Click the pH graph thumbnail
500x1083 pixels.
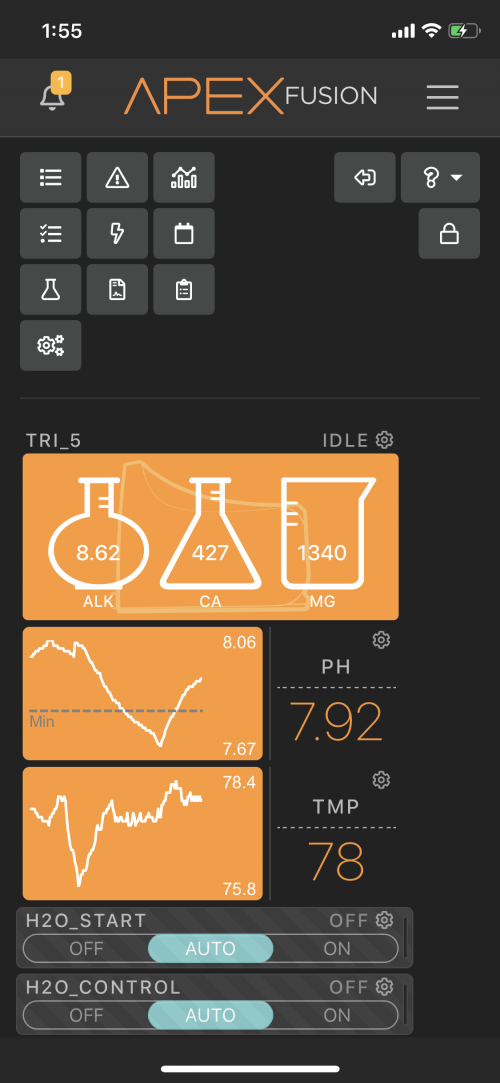[x=143, y=693]
